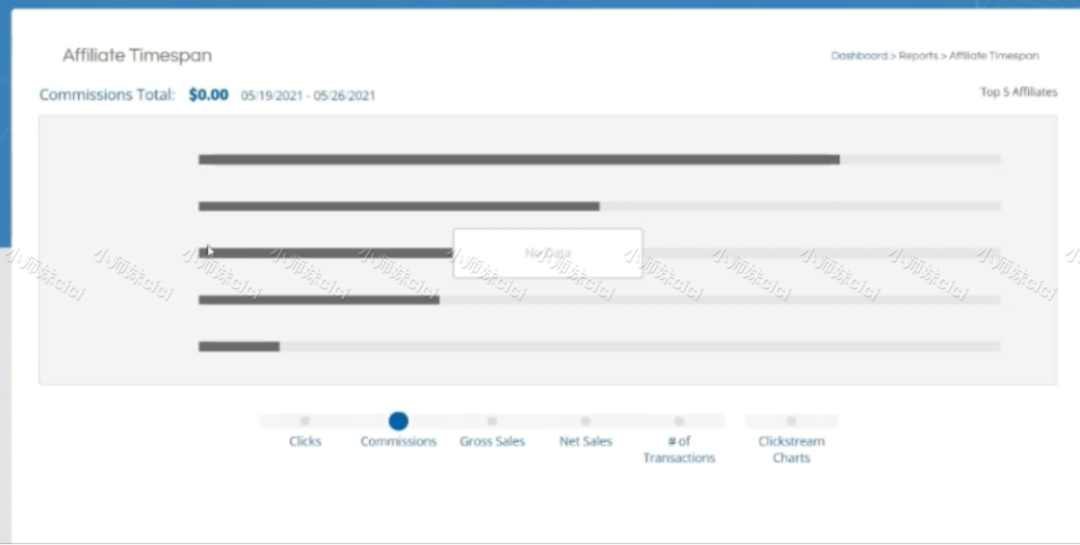Select the Net Sales radio dot
Viewport: 1080px width, 545px height.
(585, 421)
